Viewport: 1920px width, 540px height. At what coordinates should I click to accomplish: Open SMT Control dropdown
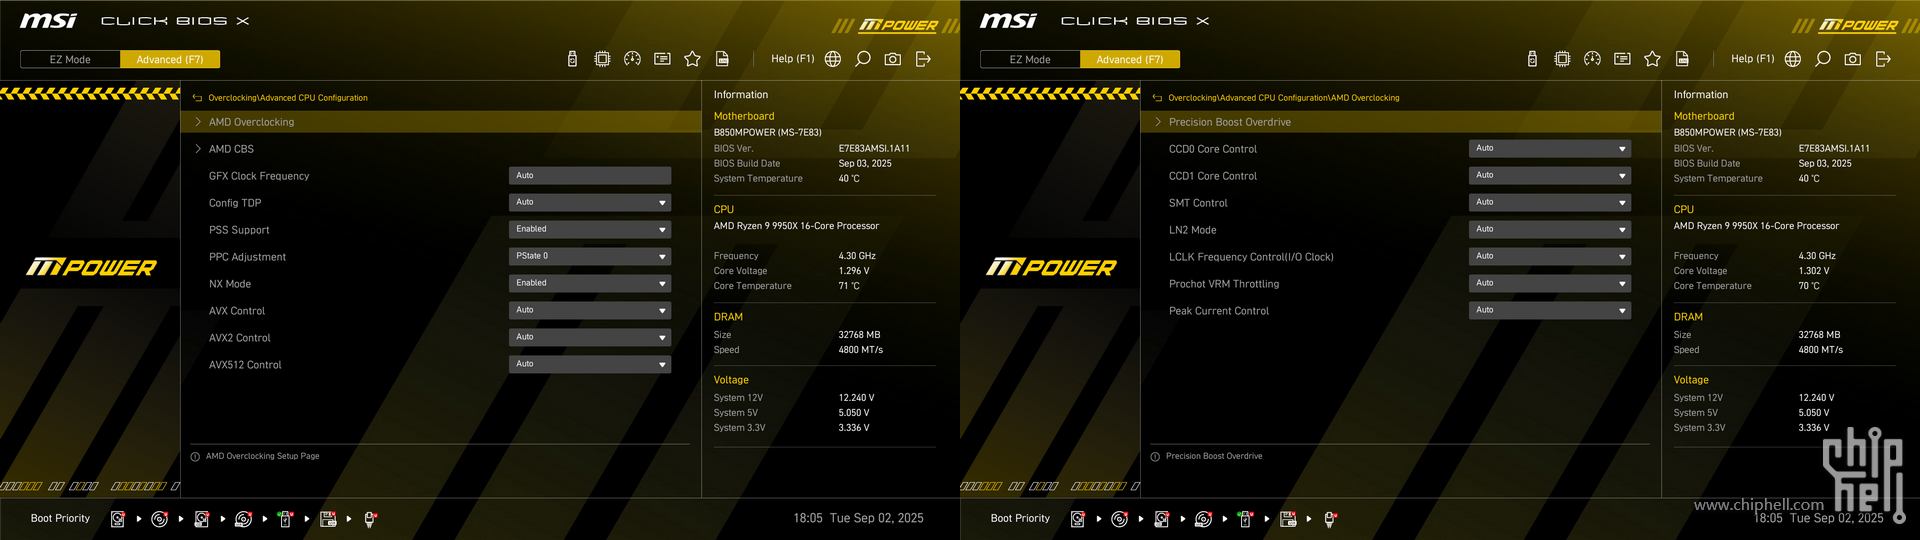tap(1550, 202)
